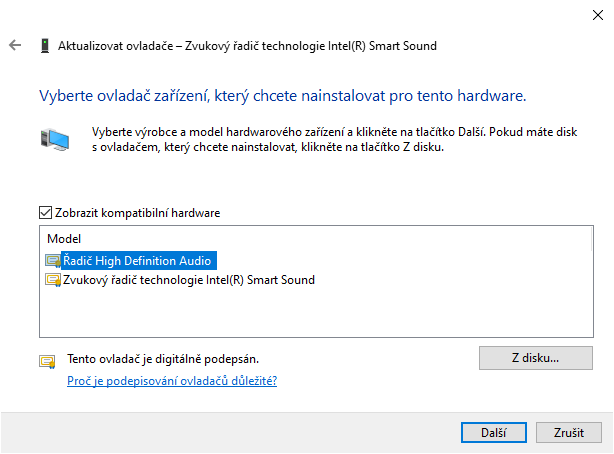Click Další to continue
The height and width of the screenshot is (454, 614).
pos(493,432)
